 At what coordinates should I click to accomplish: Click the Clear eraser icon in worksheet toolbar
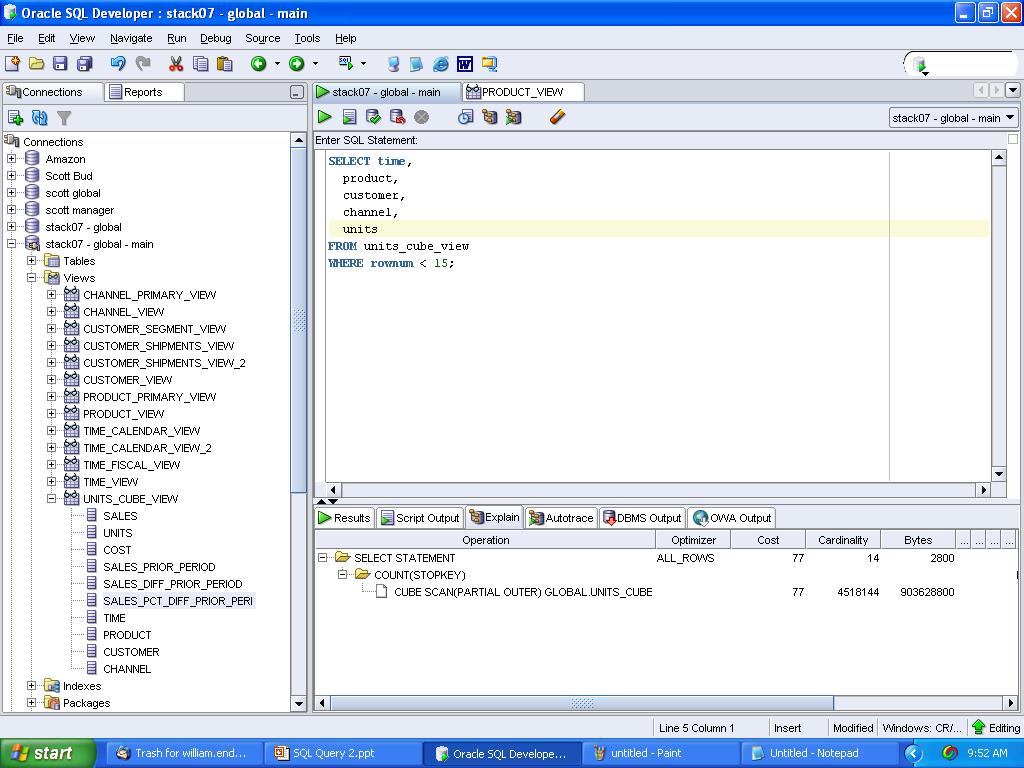[x=557, y=117]
